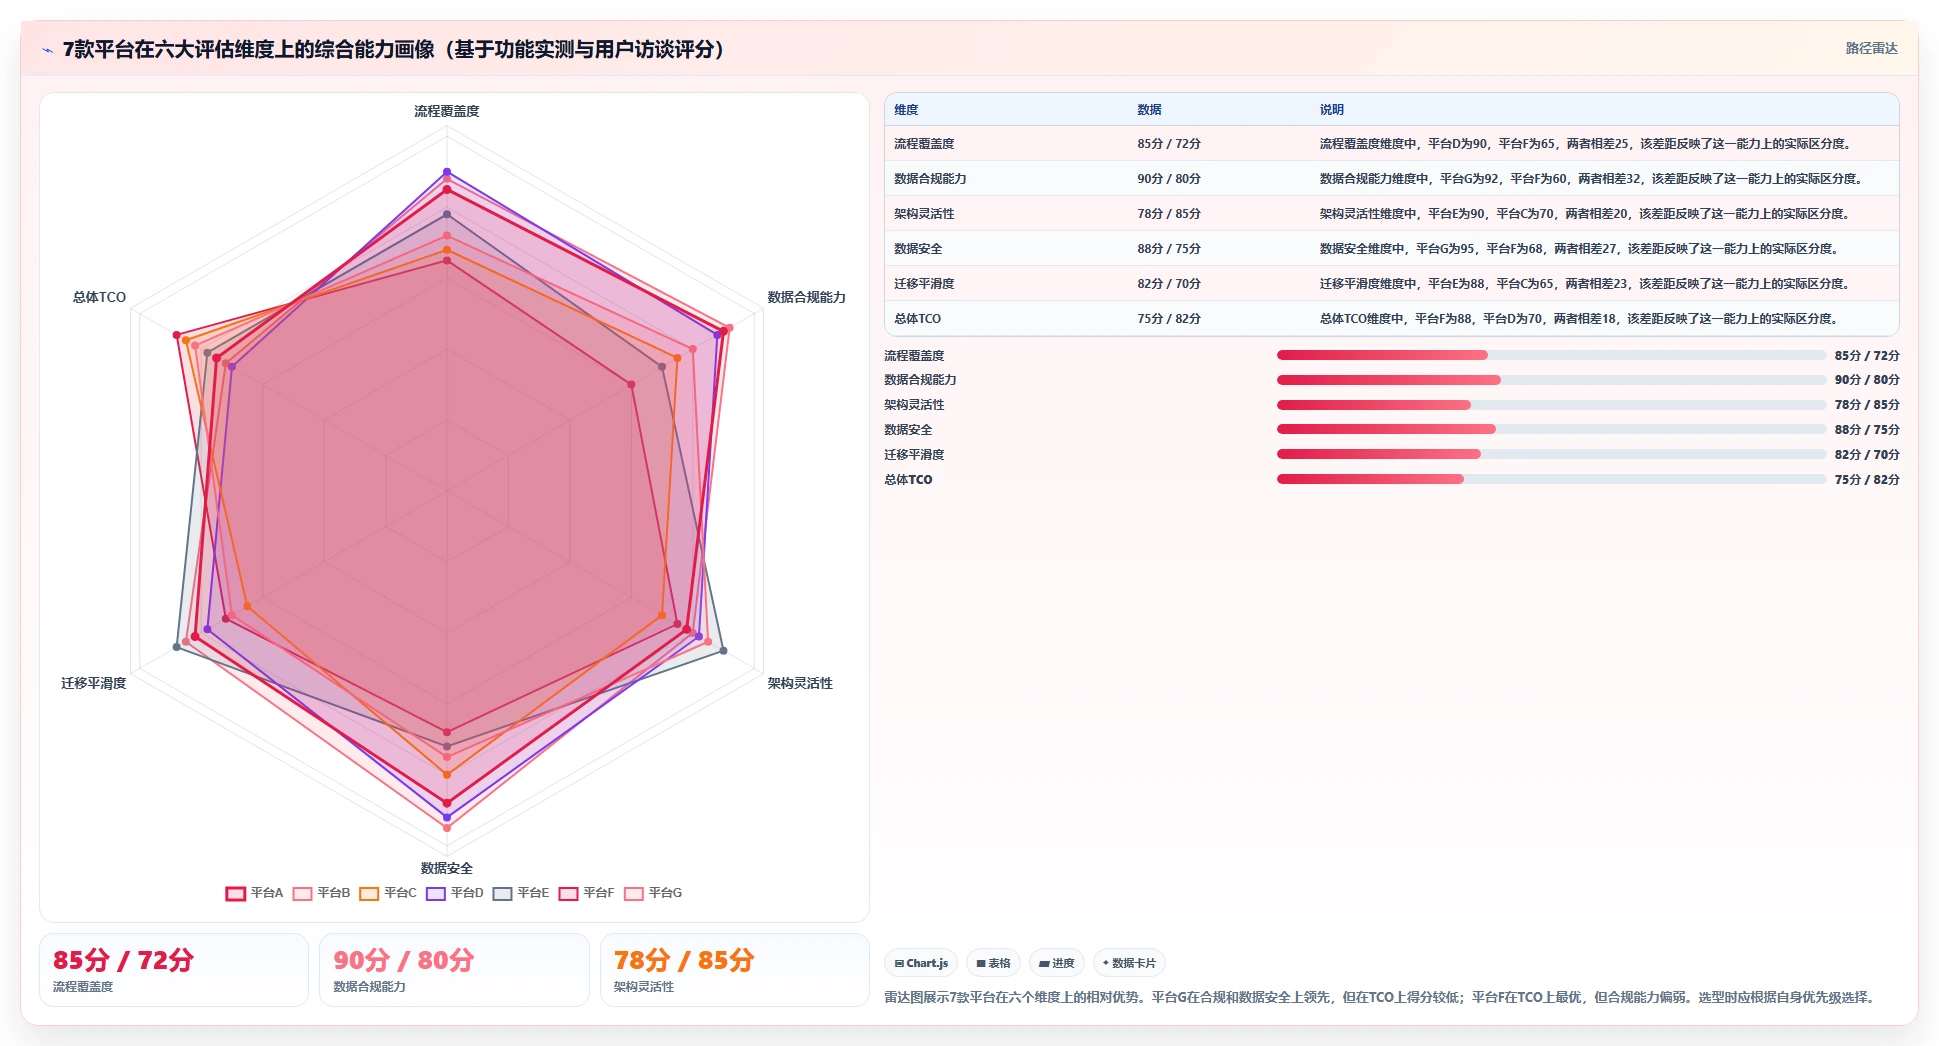Click the 进度 chip
The height and width of the screenshot is (1046, 1939).
(1056, 963)
